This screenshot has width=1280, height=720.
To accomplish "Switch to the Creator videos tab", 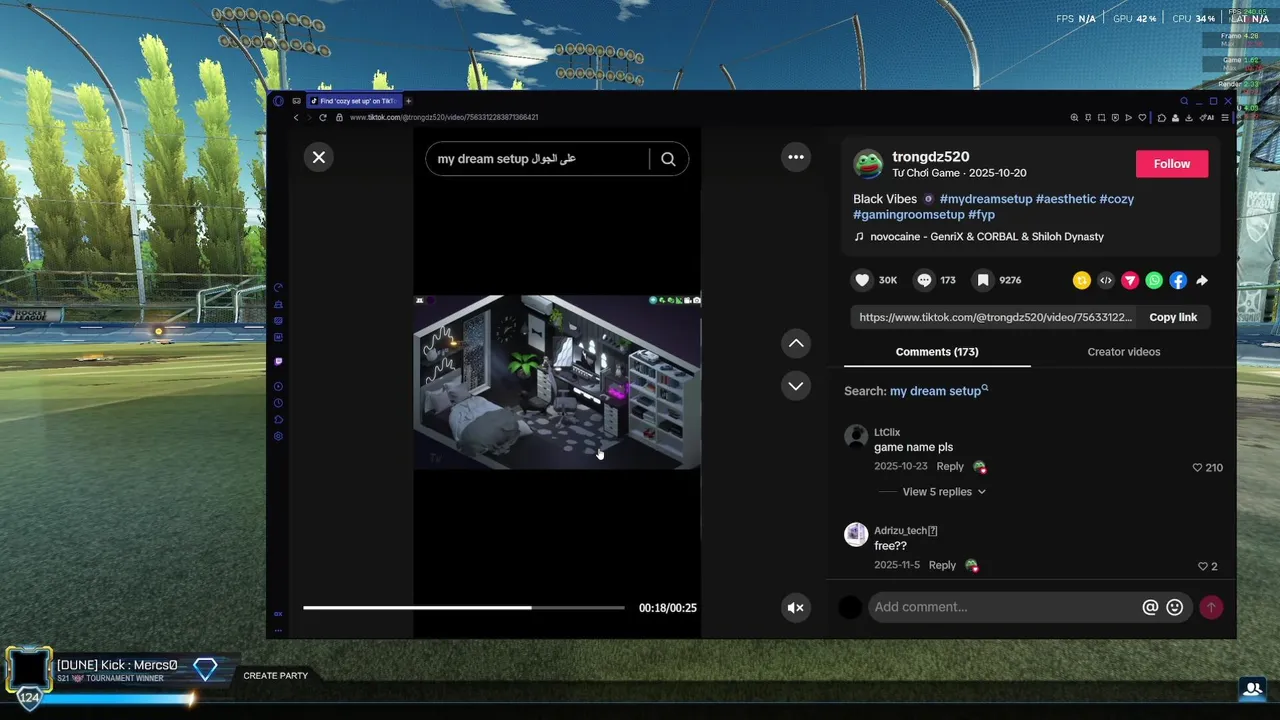I will point(1124,352).
